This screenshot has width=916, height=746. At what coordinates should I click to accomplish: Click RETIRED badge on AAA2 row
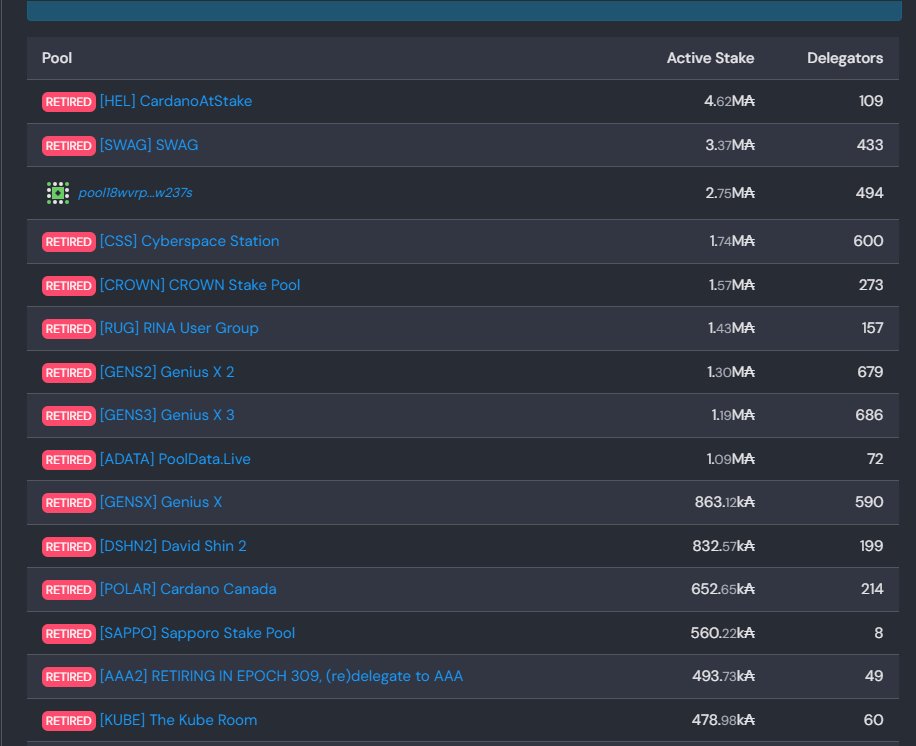click(x=68, y=676)
